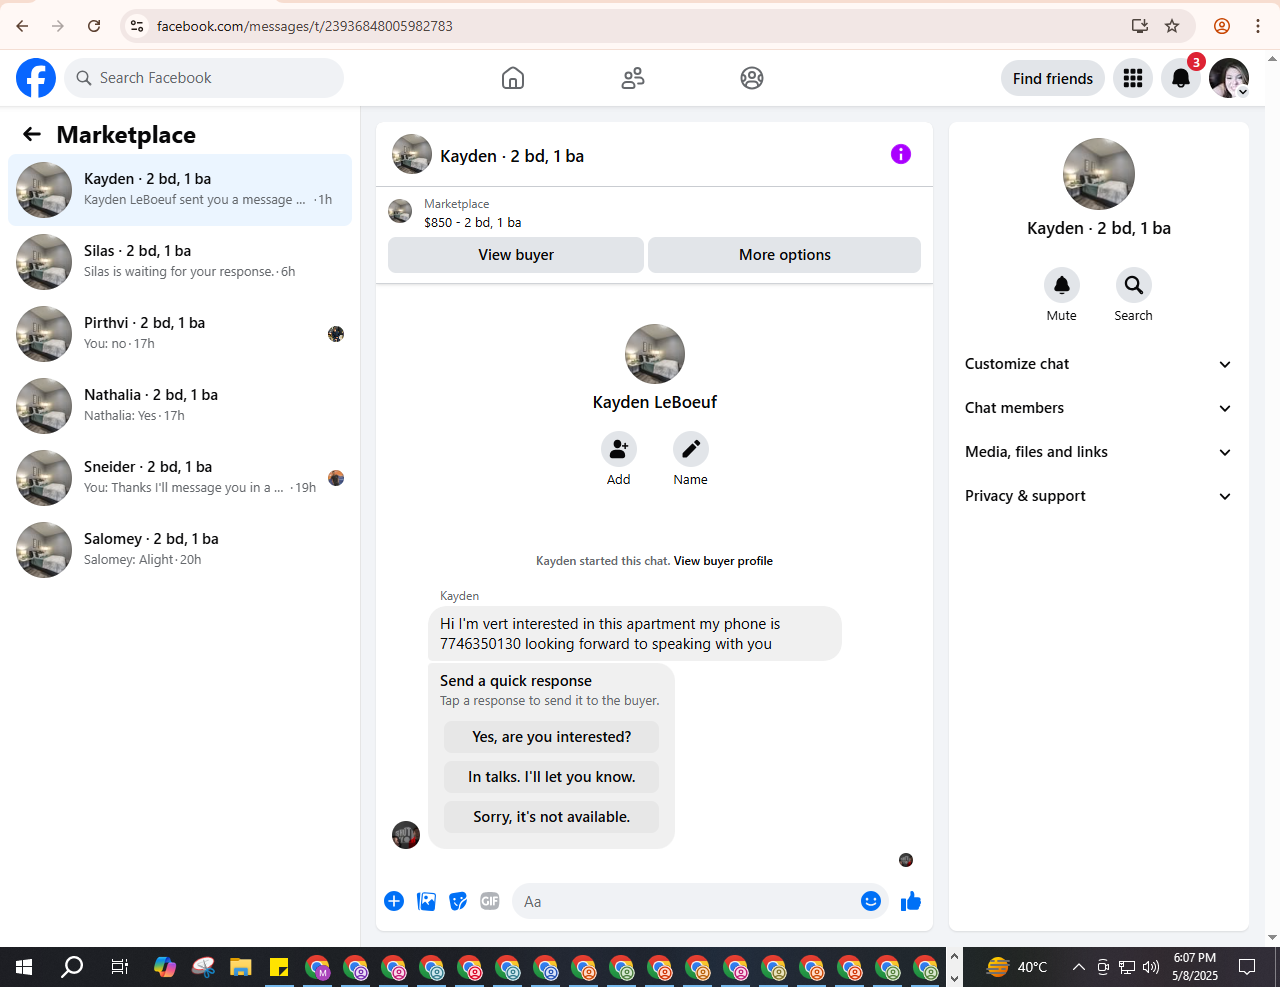Open the emoji picker in message box
This screenshot has height=987, width=1280.
(871, 901)
